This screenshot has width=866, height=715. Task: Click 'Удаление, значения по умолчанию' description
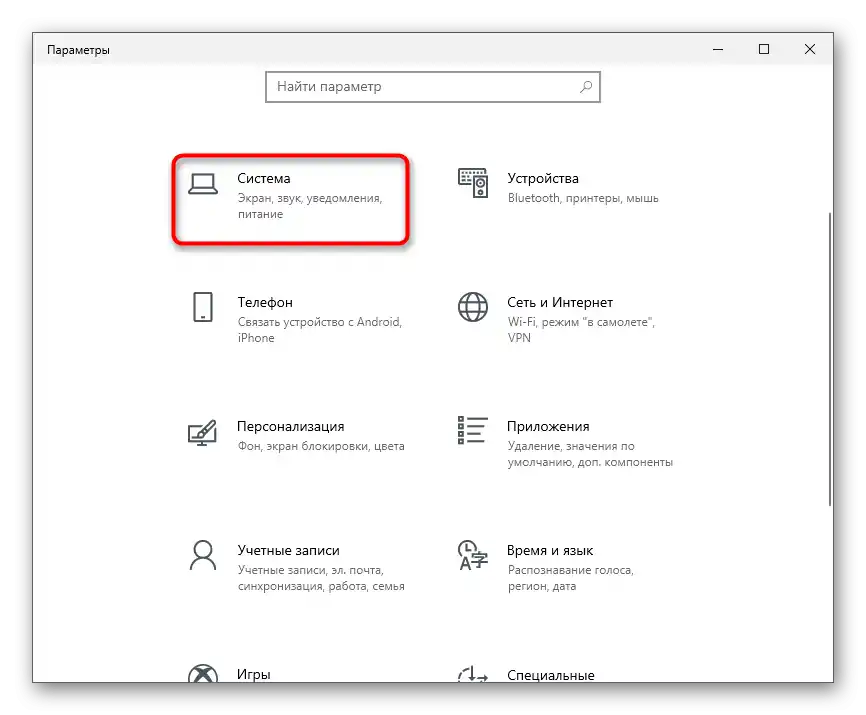click(590, 454)
